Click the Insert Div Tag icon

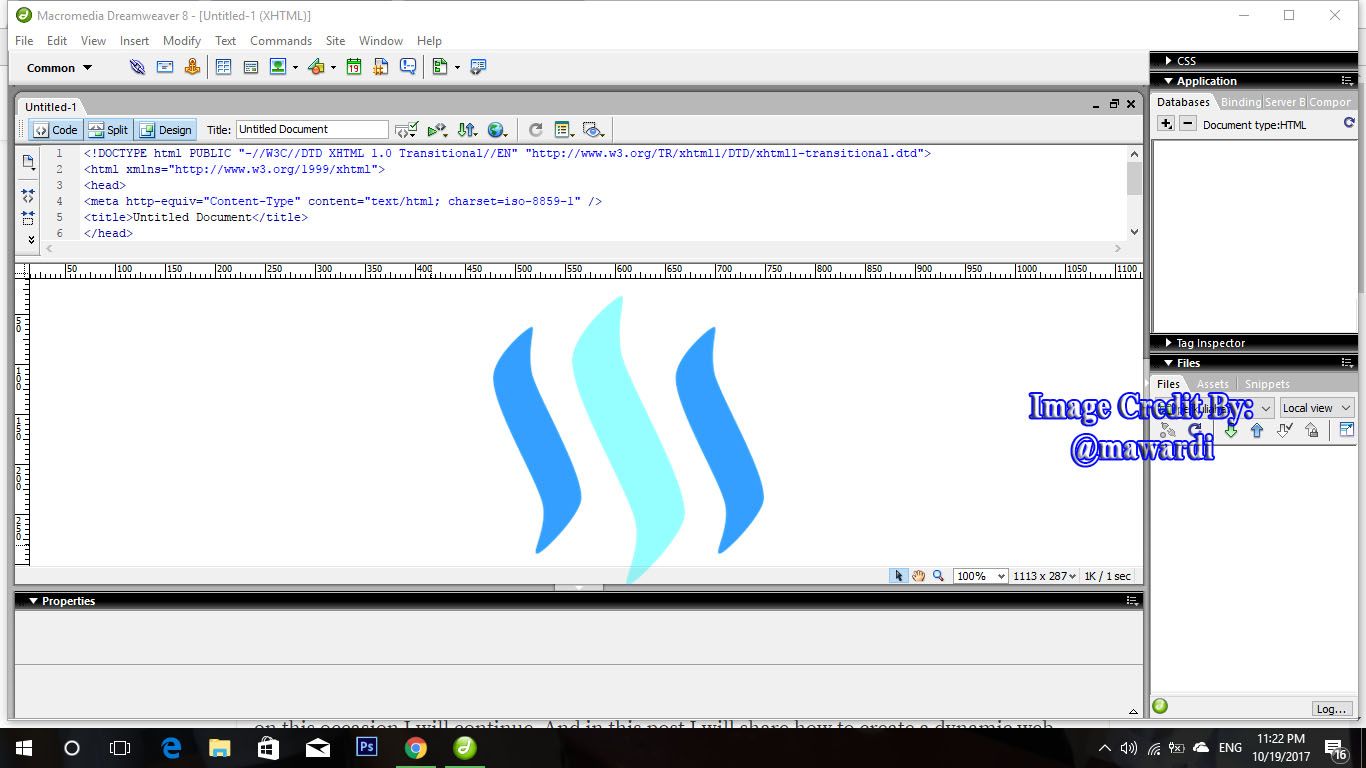(x=250, y=67)
